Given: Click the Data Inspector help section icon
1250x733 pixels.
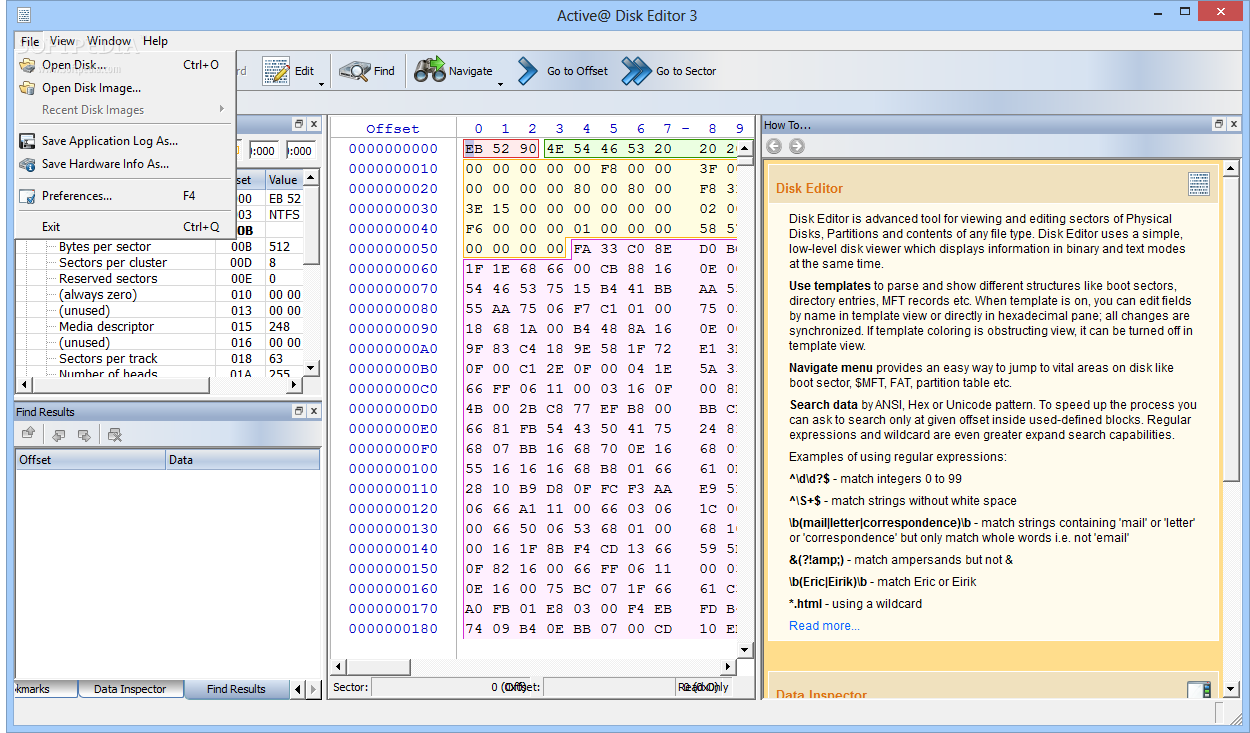Looking at the screenshot, I should [1199, 690].
